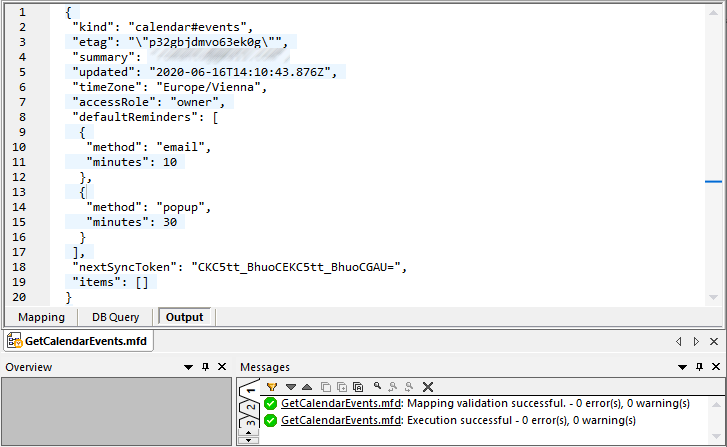Screen dimensions: 727x447
Task: Copy selected message to clipboard
Action: point(326,386)
